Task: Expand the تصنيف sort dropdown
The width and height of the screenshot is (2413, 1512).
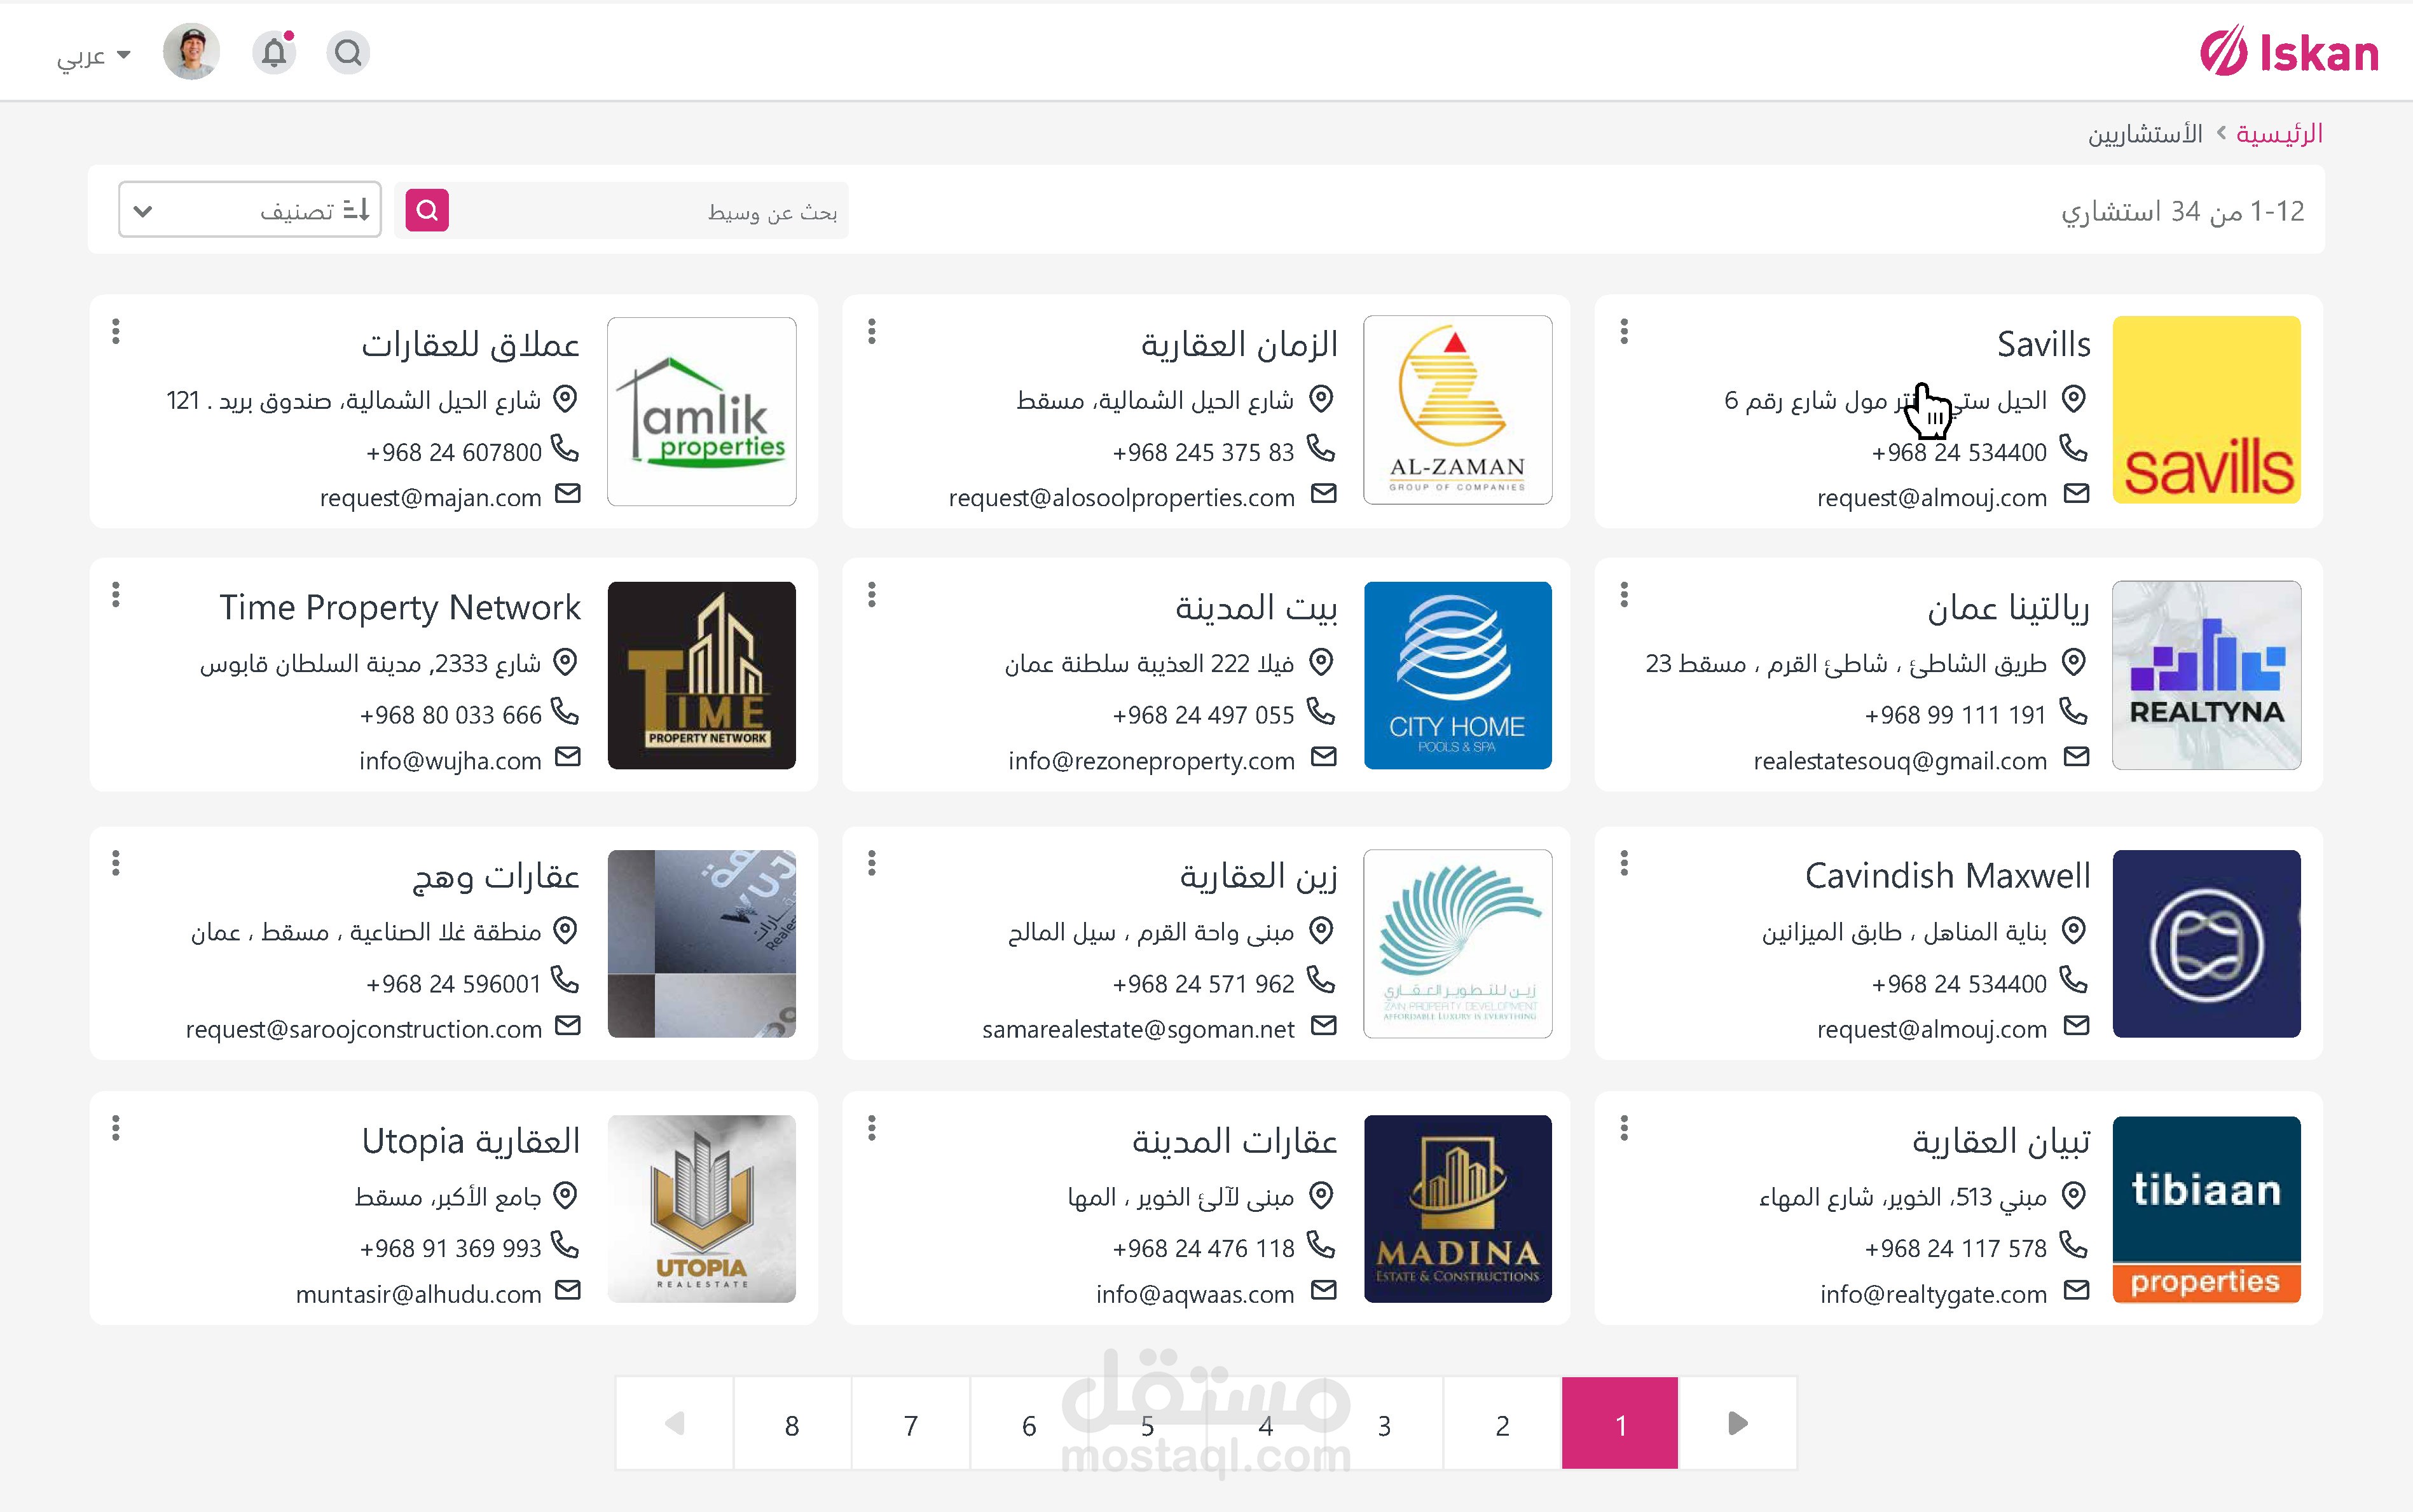Action: 249,210
